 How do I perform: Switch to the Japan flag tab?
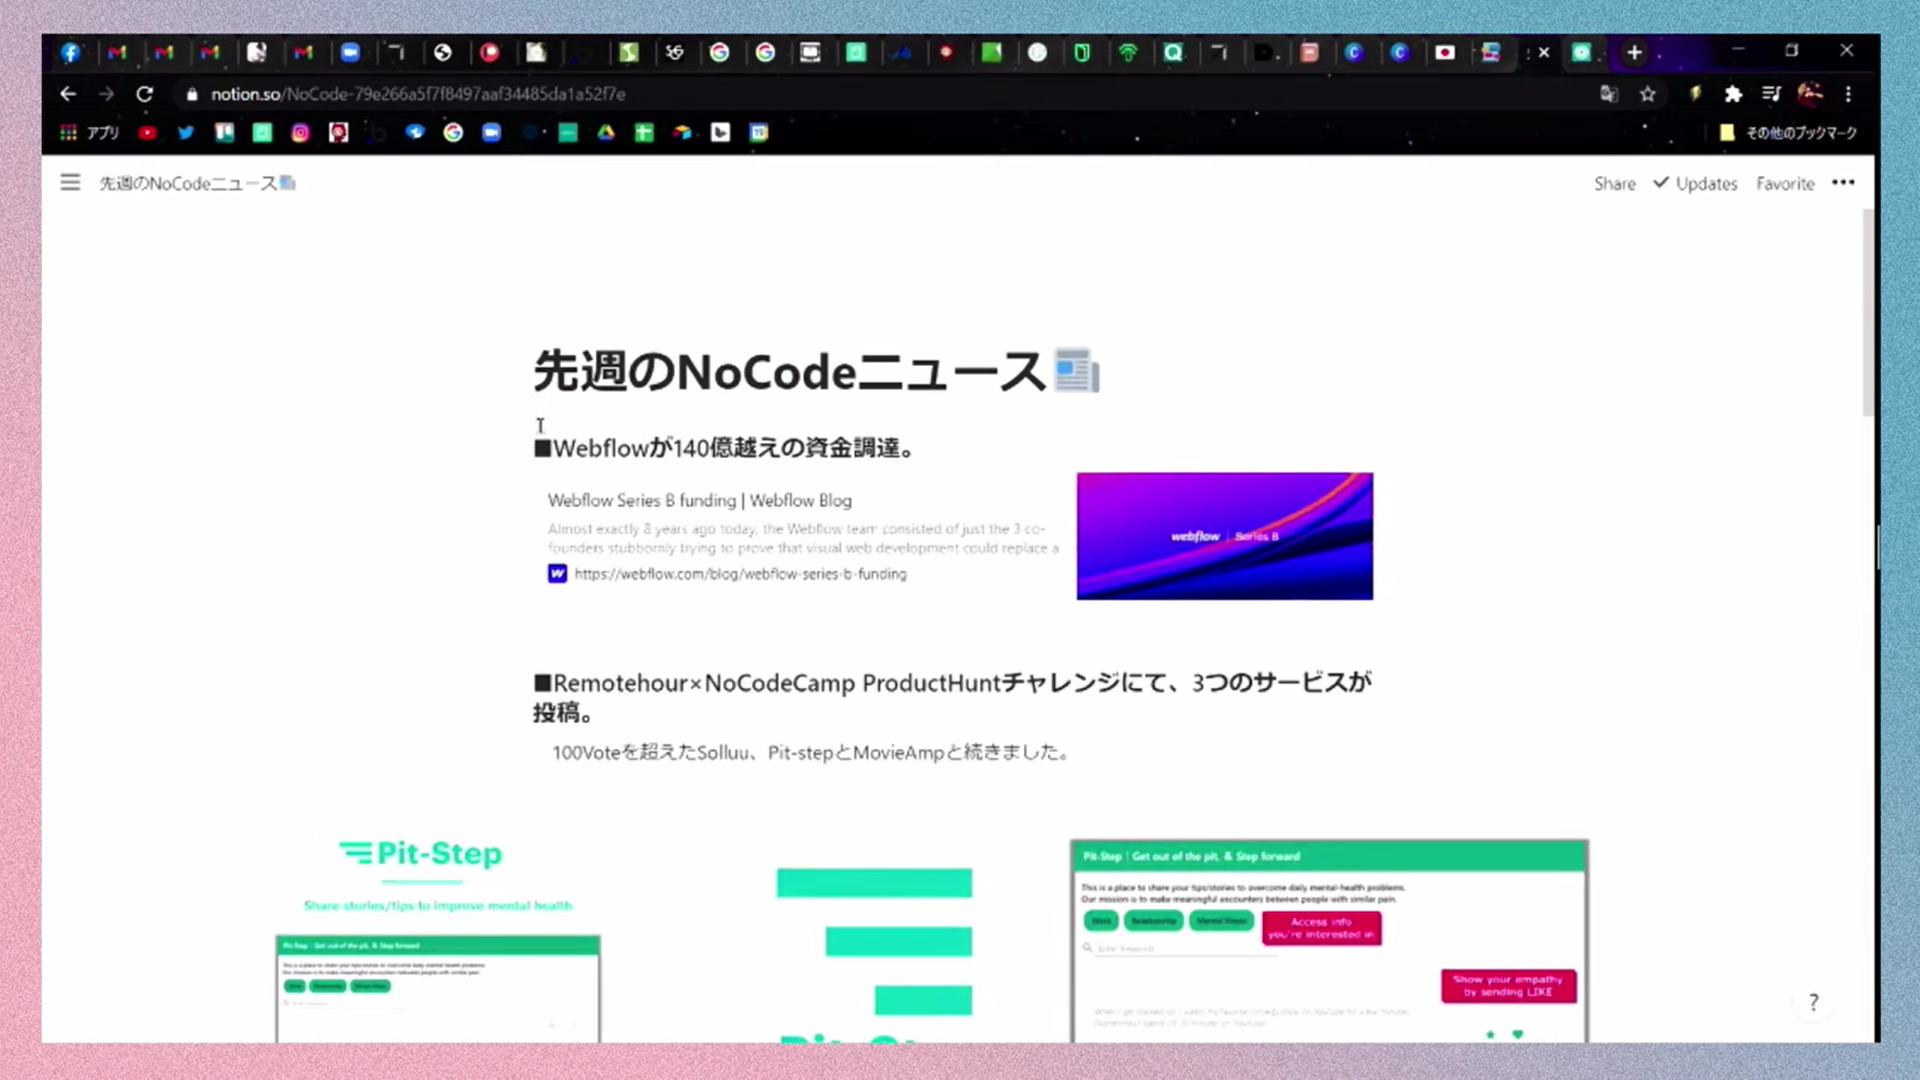coord(1445,53)
